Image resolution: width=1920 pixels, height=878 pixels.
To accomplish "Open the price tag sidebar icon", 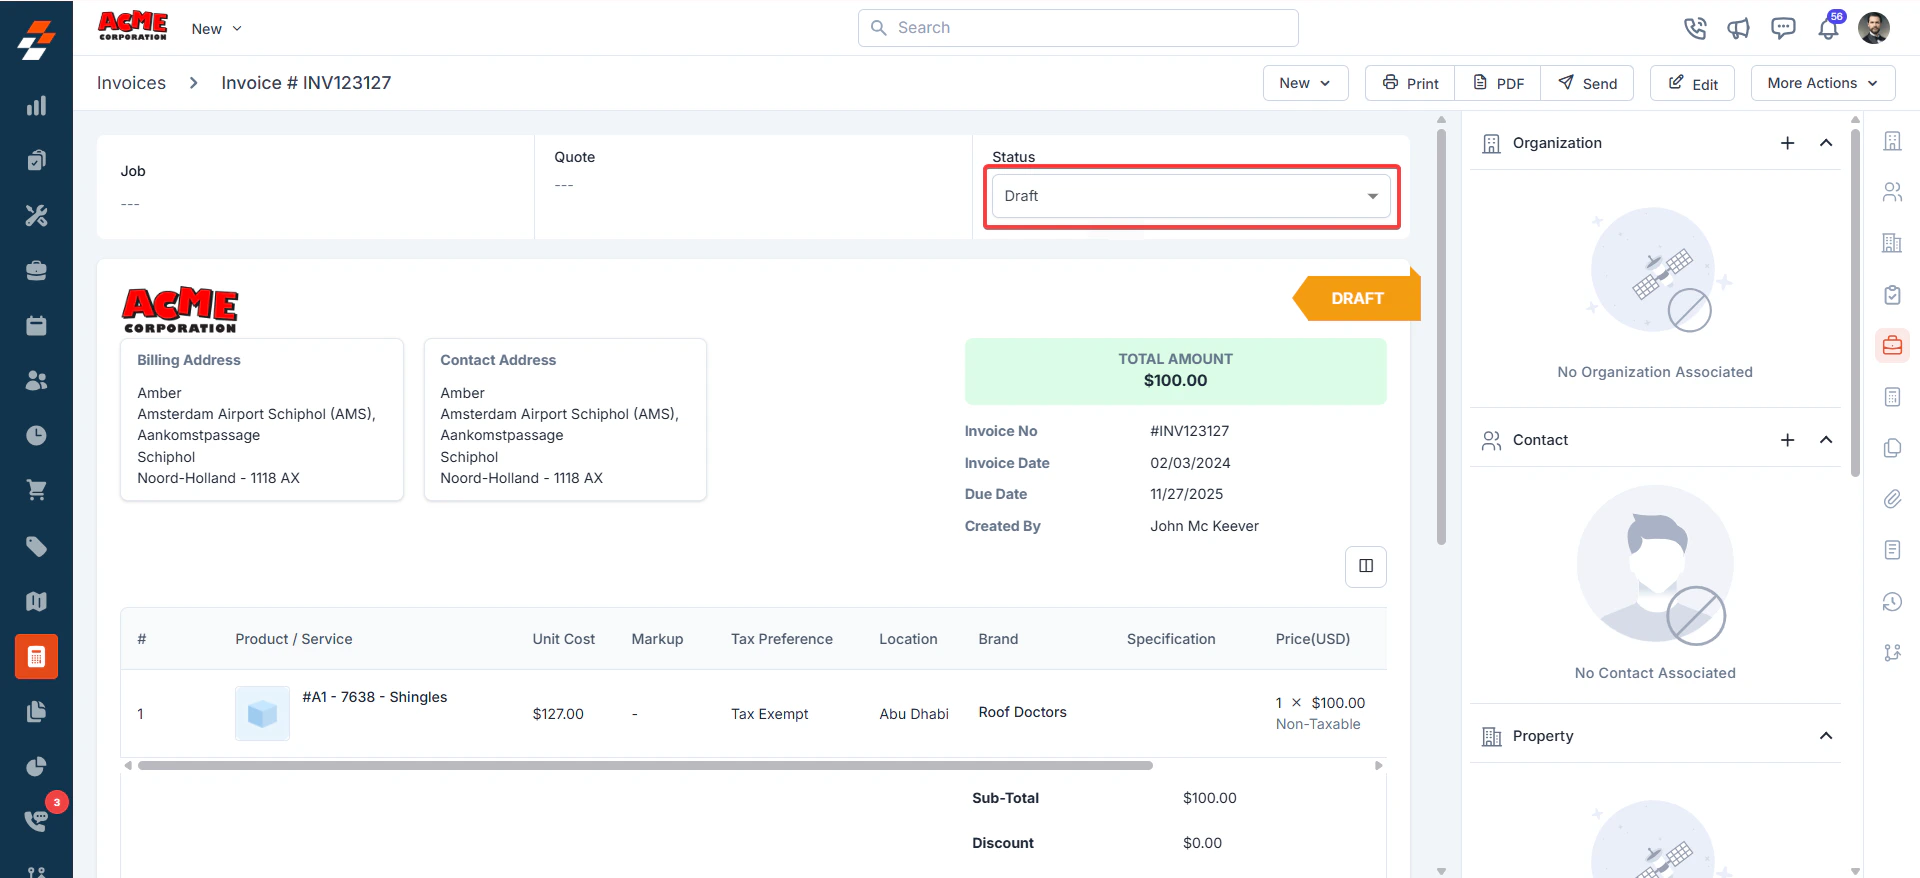I will [36, 546].
